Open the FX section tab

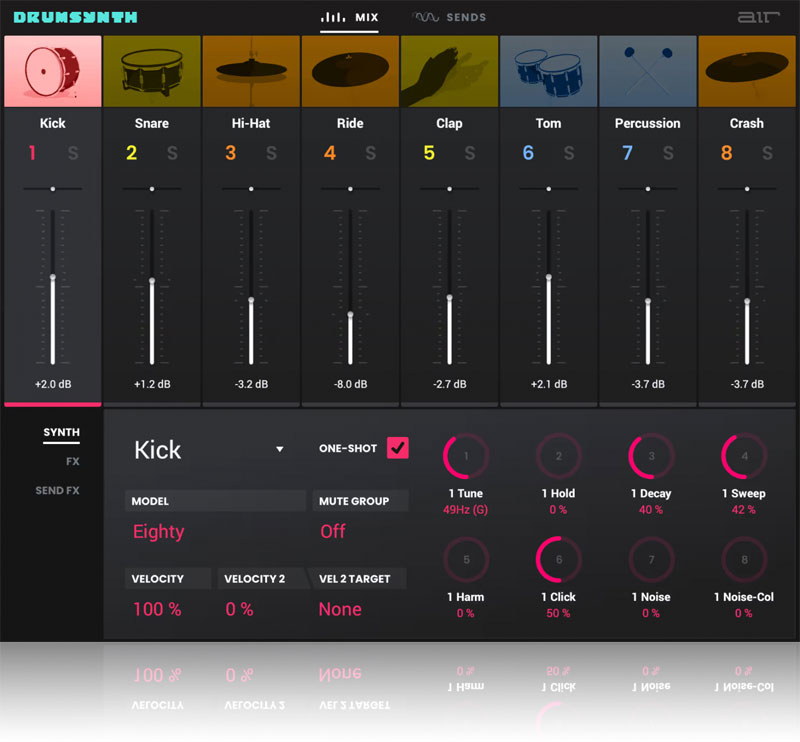pos(72,462)
